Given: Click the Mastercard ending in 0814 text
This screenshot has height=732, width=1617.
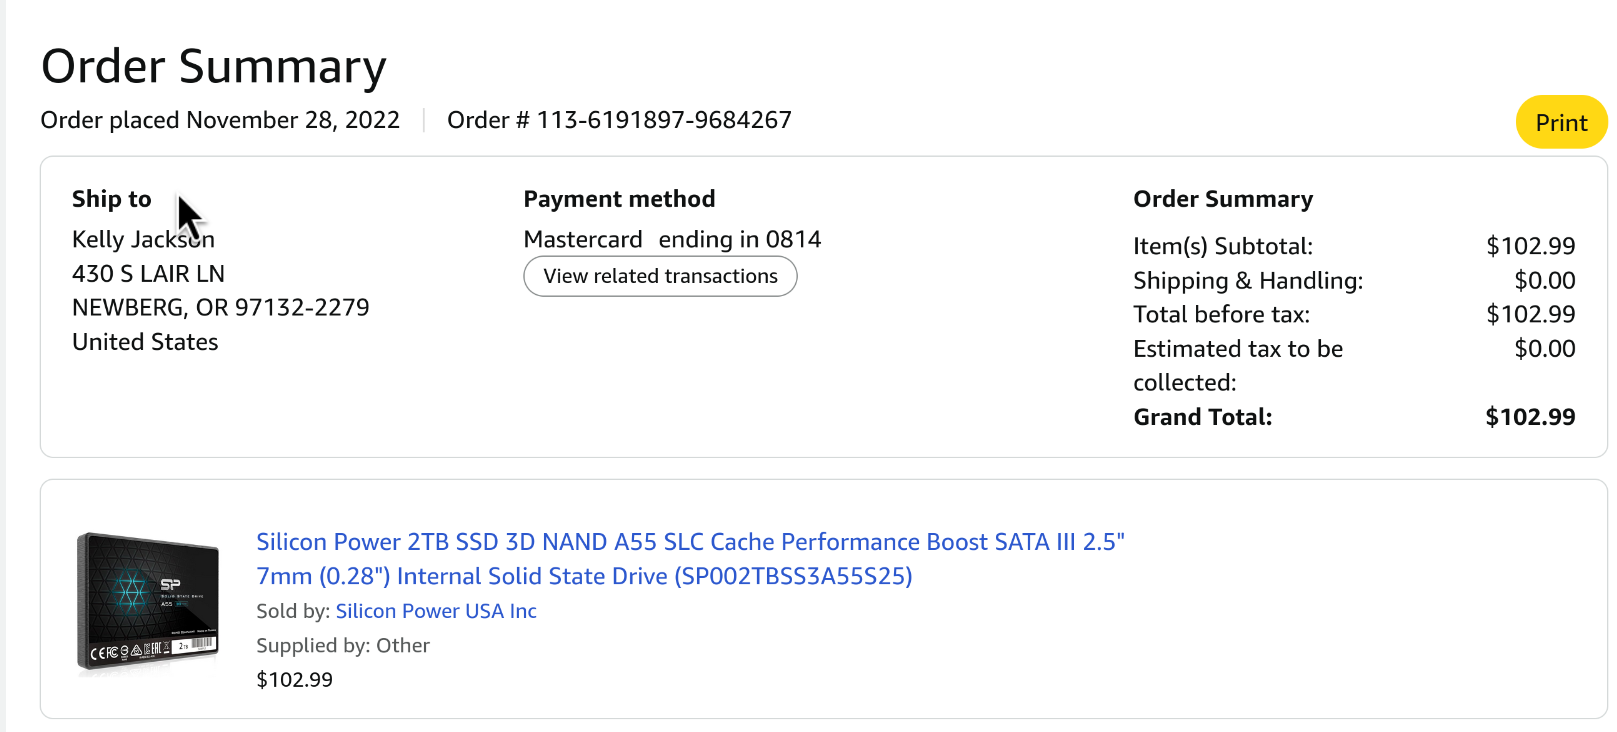Looking at the screenshot, I should coord(672,240).
